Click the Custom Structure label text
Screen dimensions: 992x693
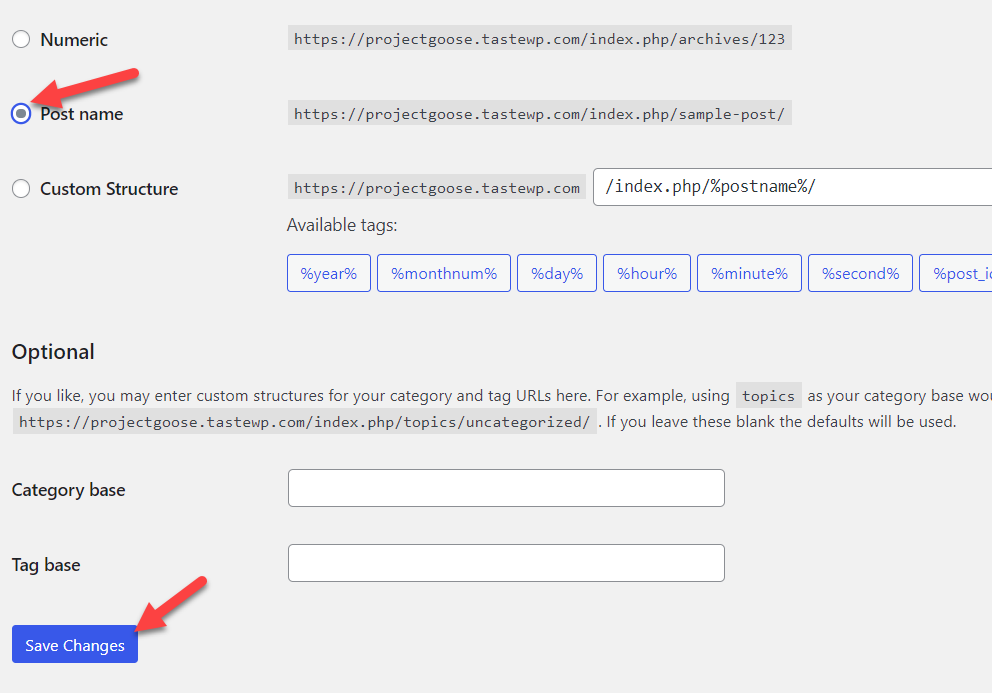(x=109, y=189)
